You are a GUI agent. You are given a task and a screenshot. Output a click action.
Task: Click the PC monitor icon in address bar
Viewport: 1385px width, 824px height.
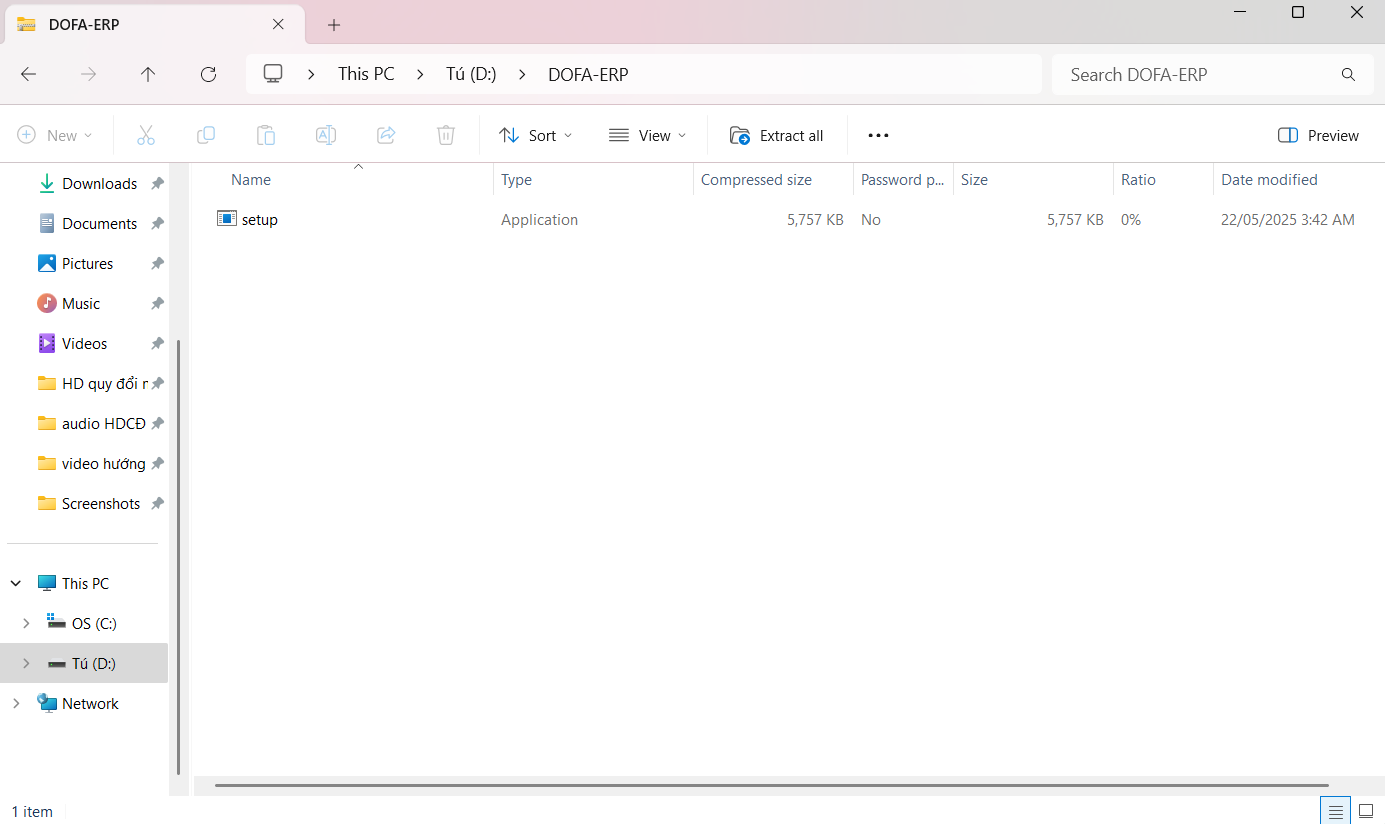tap(273, 74)
